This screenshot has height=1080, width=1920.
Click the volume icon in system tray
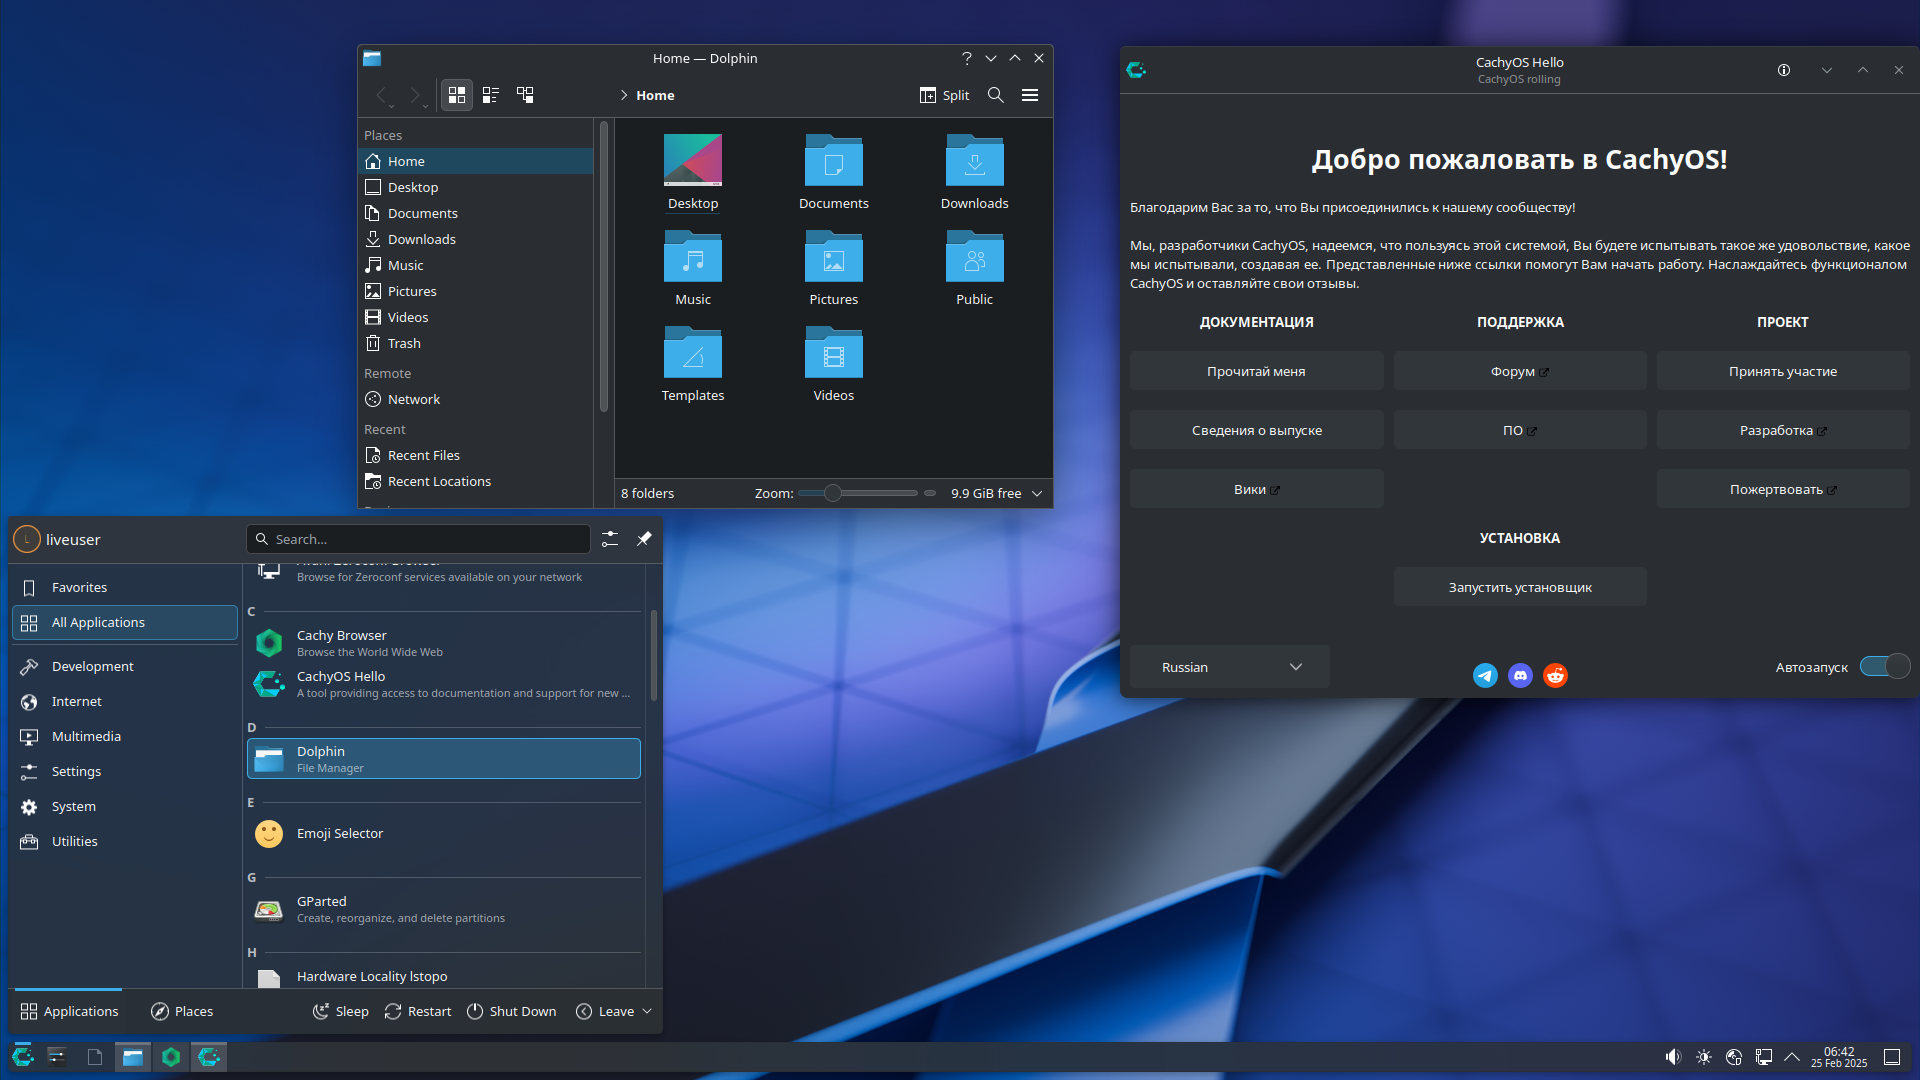point(1673,1057)
